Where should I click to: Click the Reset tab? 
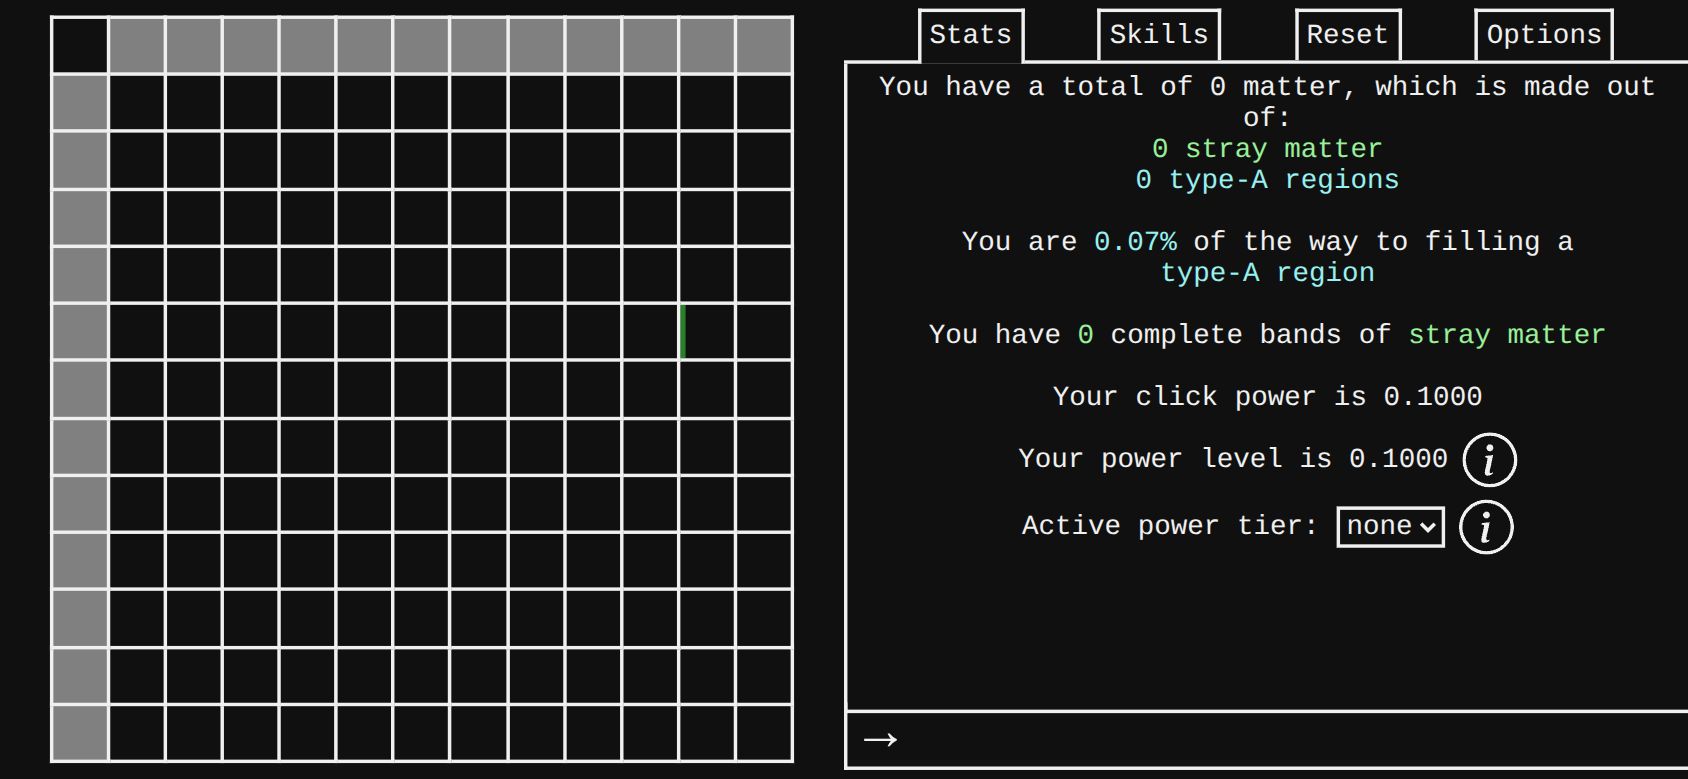coord(1347,35)
